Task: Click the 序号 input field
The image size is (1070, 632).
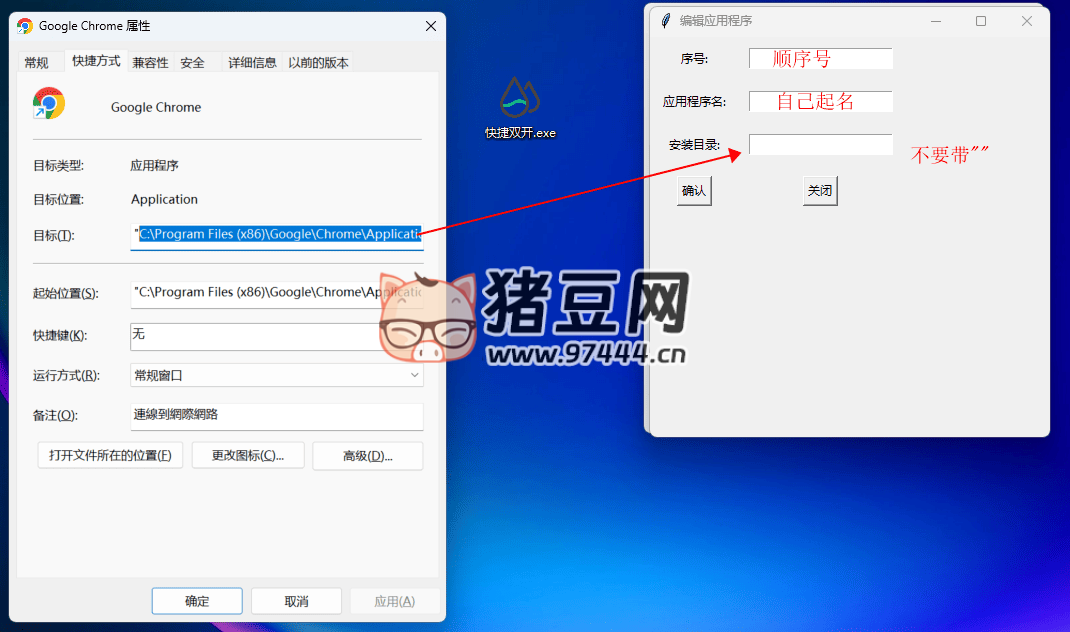Action: tap(820, 59)
